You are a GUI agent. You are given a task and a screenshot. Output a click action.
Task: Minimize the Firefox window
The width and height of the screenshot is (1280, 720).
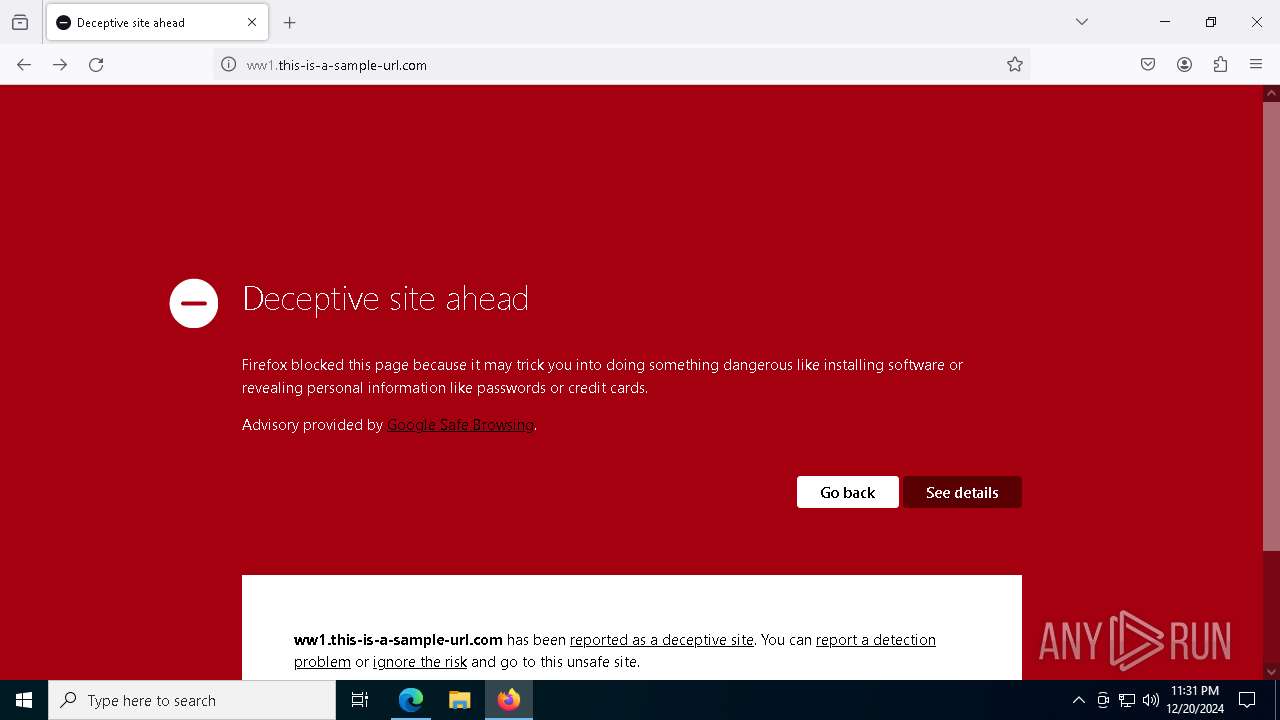1165,22
